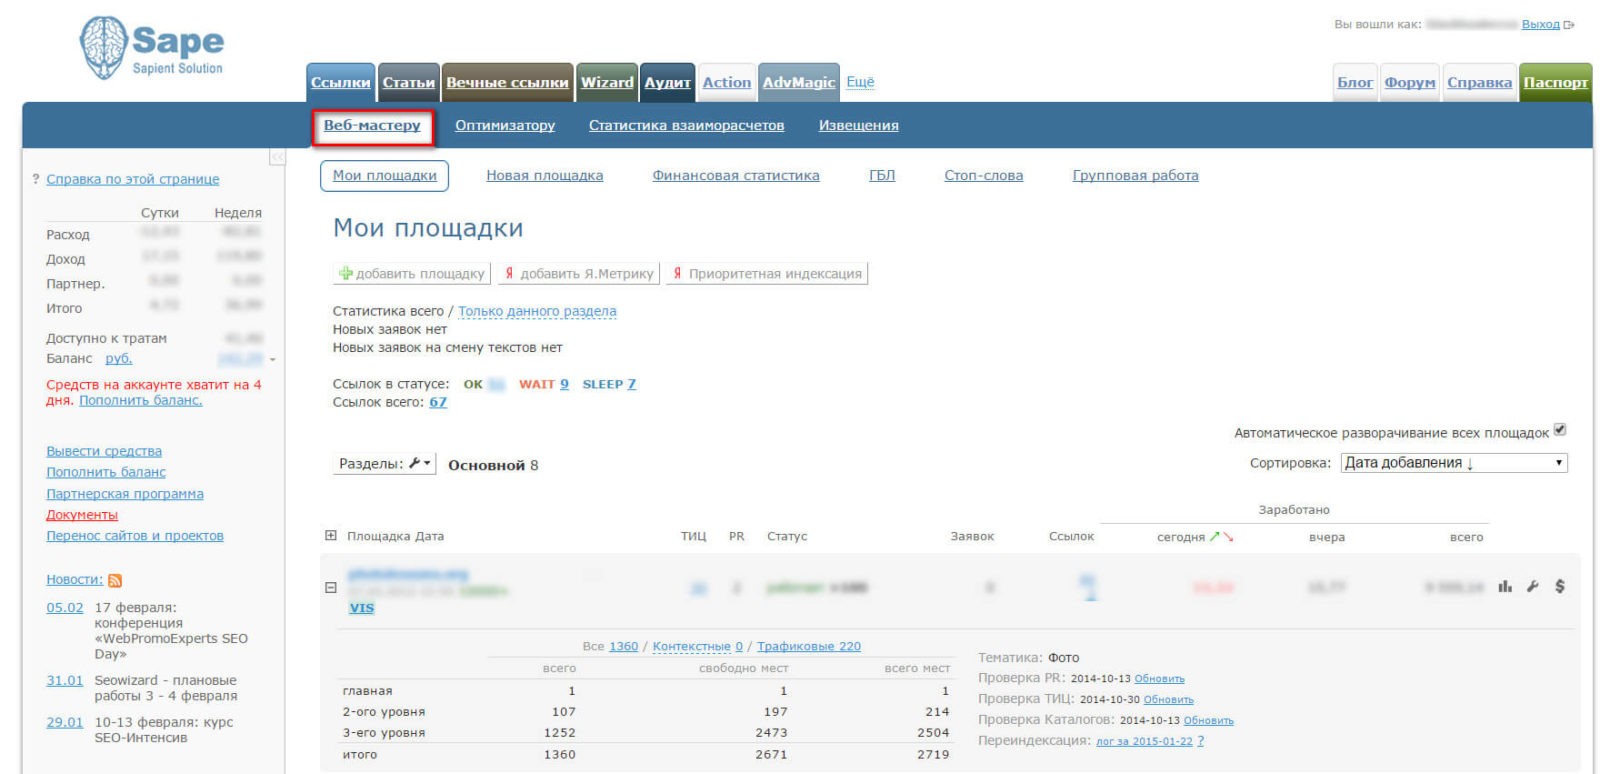The width and height of the screenshot is (1600, 774).
Task: Click the руб. currency link
Action: coord(119,359)
